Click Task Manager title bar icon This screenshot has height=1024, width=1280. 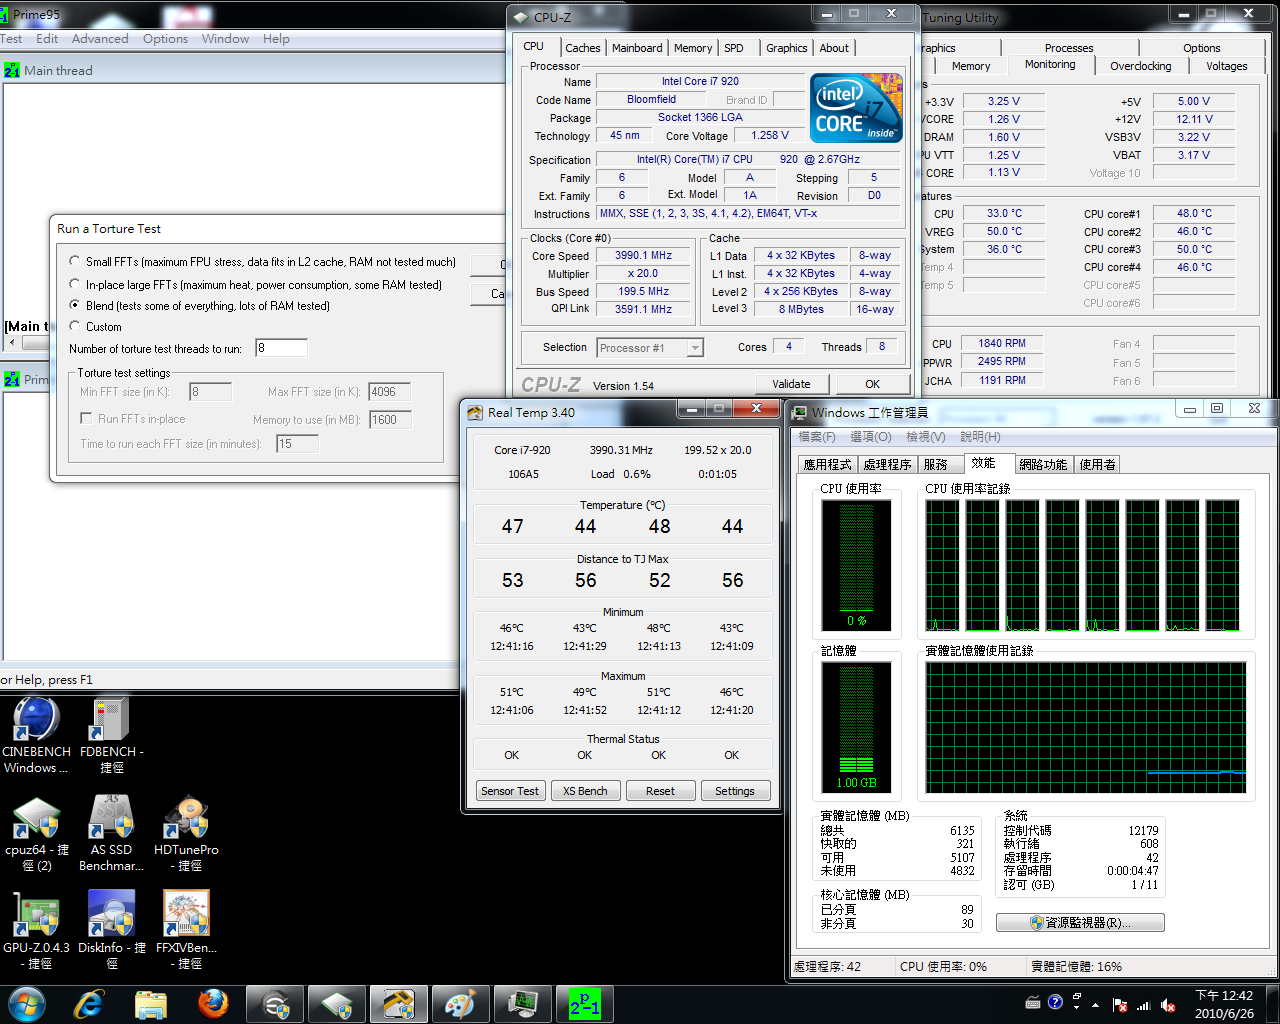pyautogui.click(x=800, y=412)
